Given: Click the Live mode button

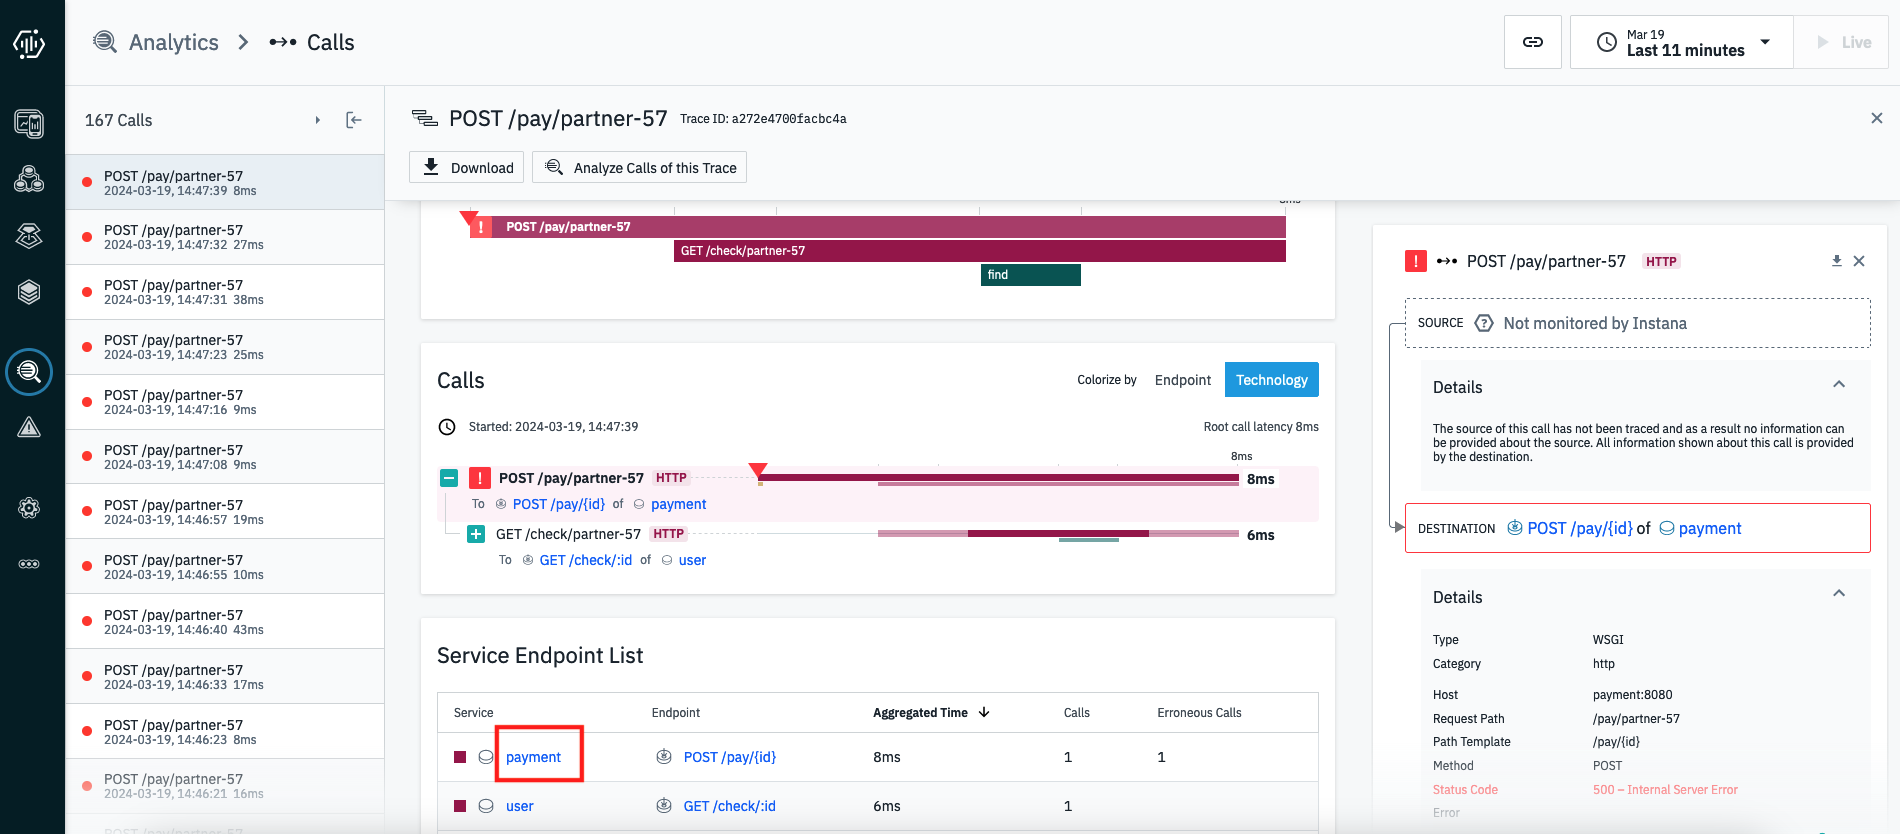Looking at the screenshot, I should point(1842,42).
